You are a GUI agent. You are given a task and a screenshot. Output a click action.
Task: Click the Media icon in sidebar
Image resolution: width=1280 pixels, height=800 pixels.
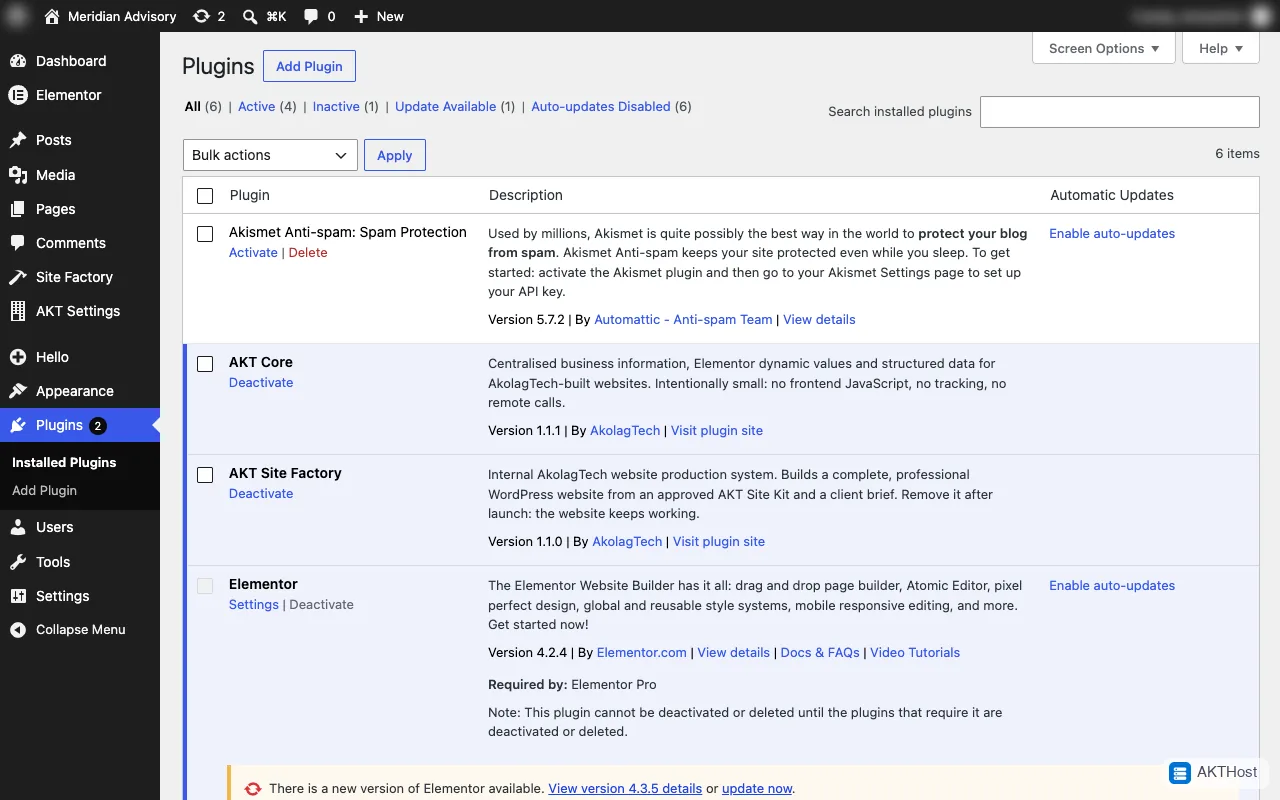tap(18, 175)
